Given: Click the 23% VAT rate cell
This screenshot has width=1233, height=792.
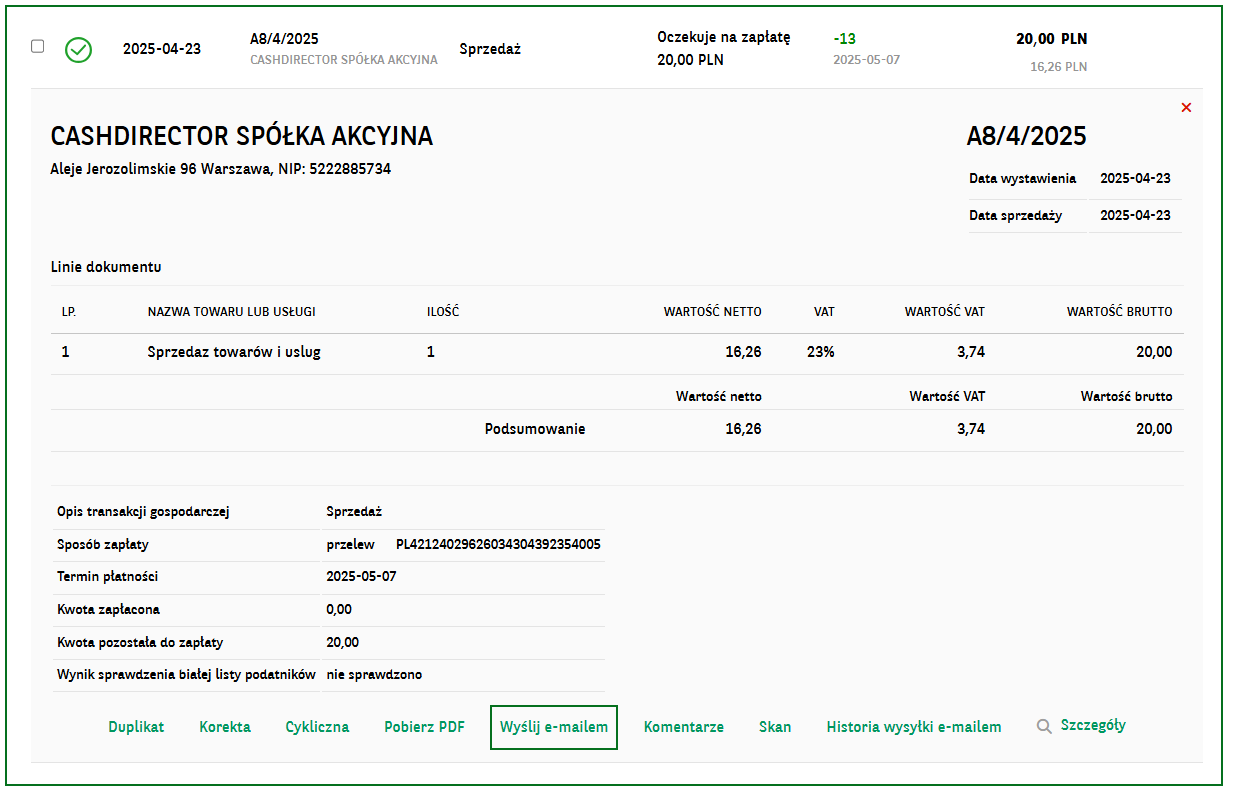Looking at the screenshot, I should pyautogui.click(x=821, y=352).
